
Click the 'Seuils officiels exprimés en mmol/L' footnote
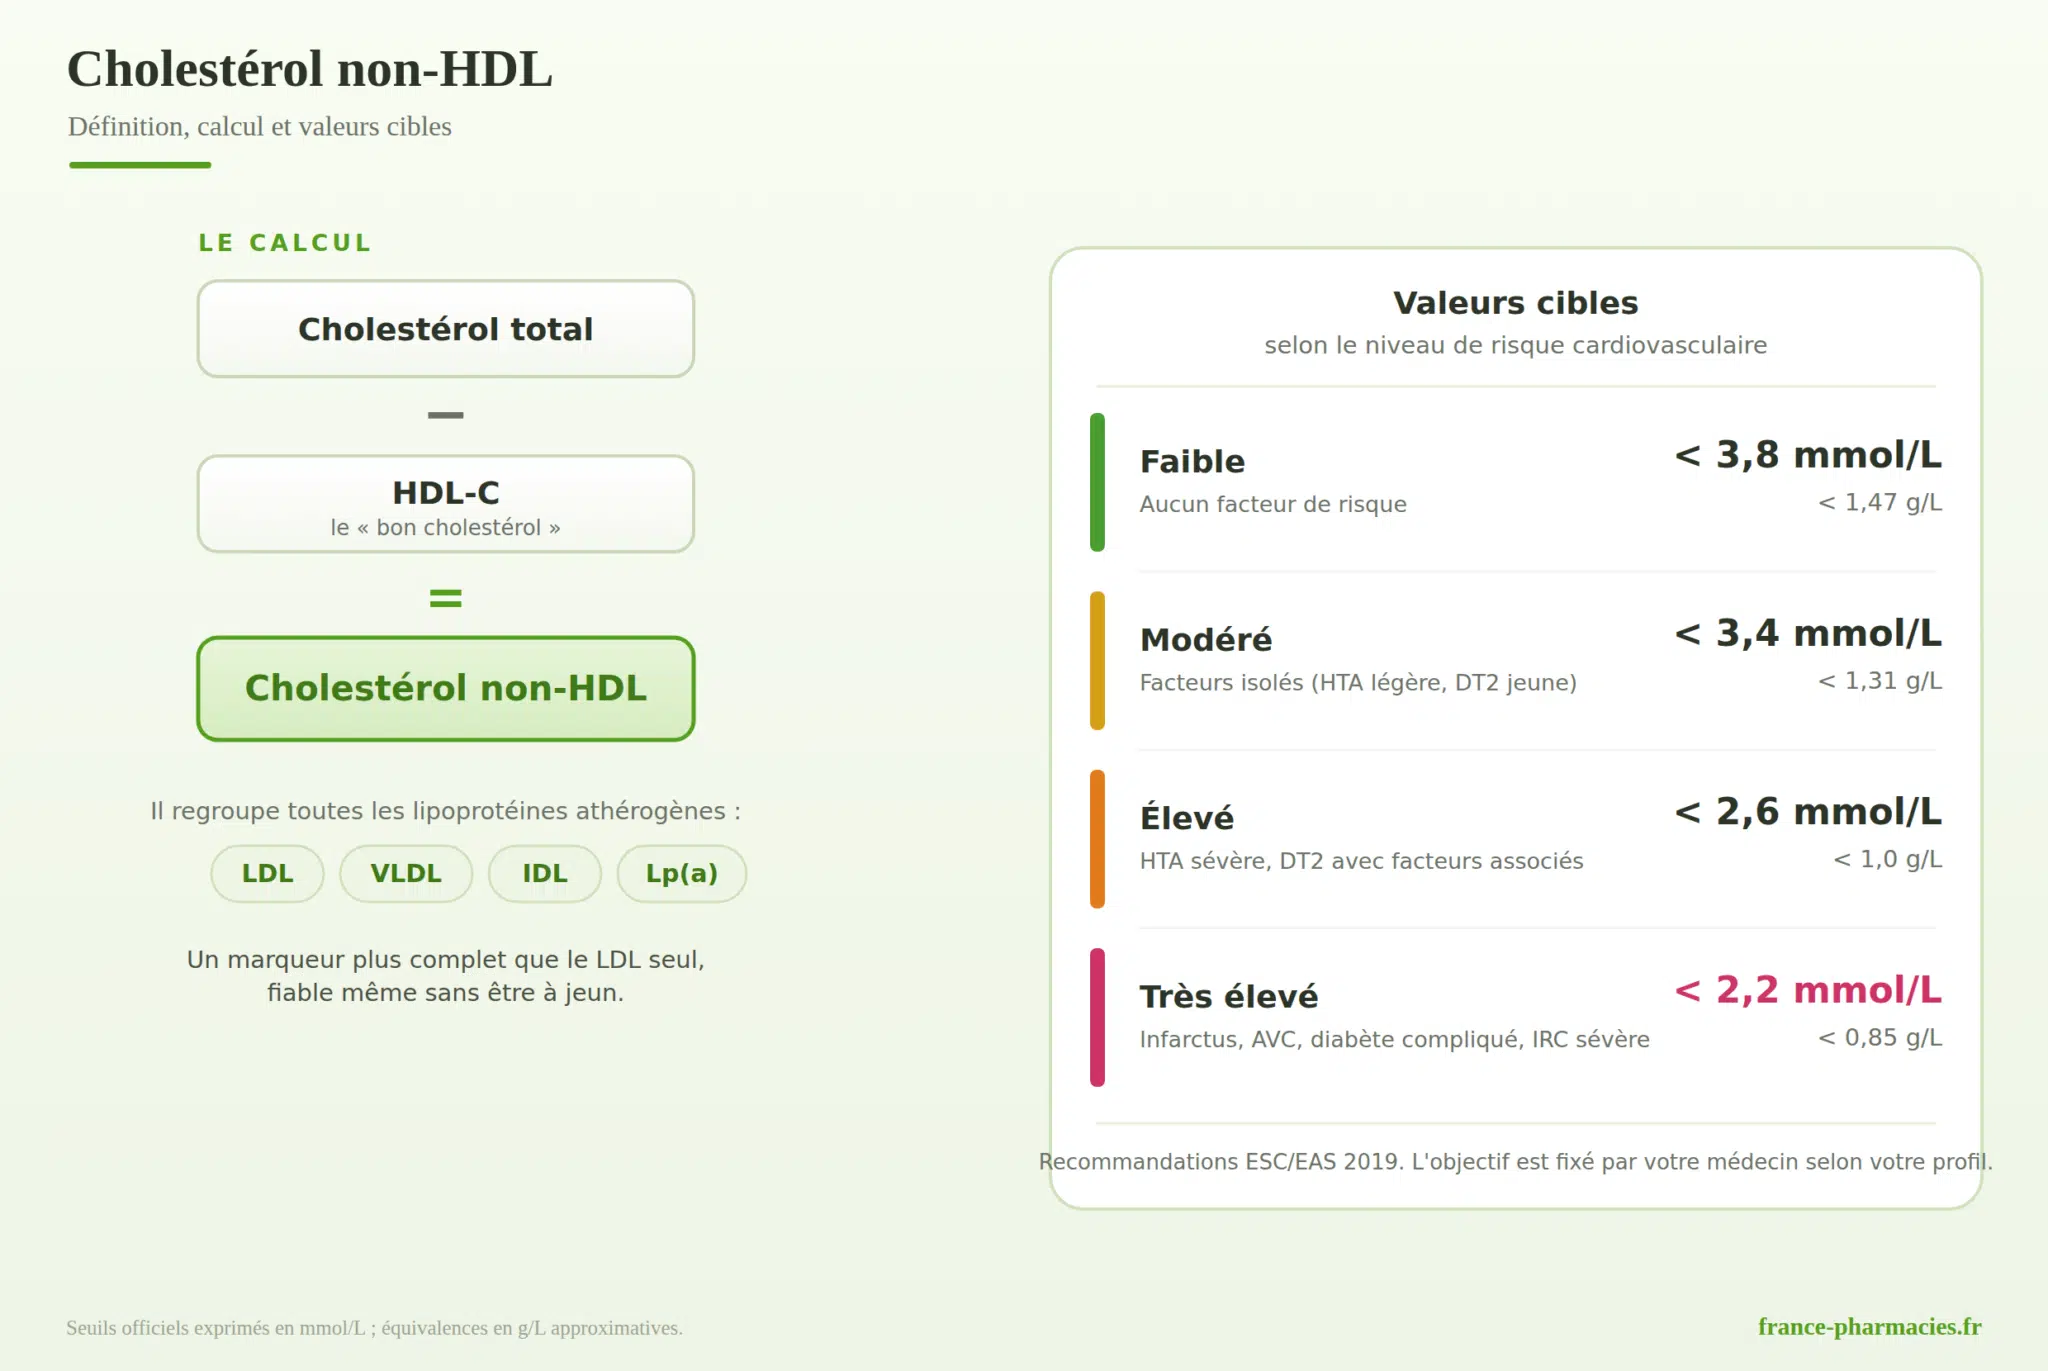click(374, 1328)
